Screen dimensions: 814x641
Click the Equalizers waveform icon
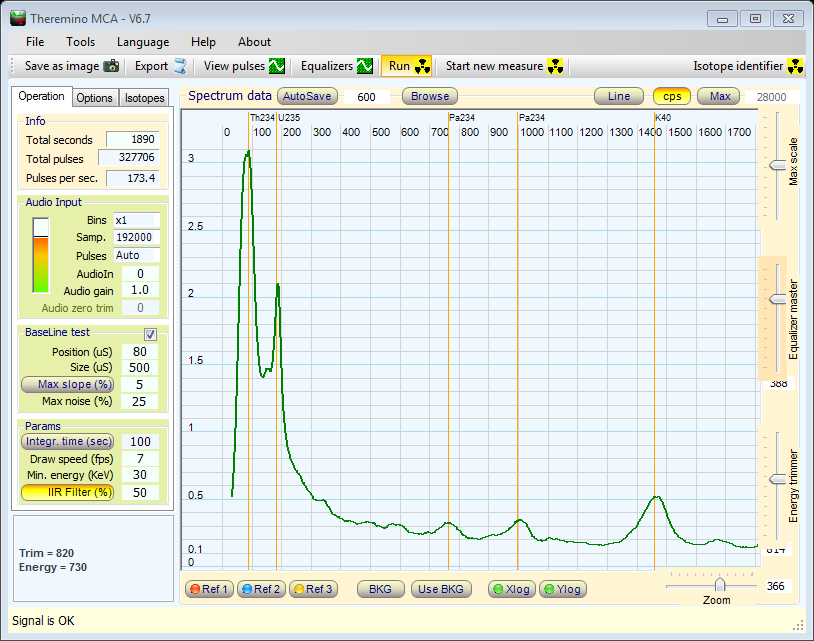(365, 67)
